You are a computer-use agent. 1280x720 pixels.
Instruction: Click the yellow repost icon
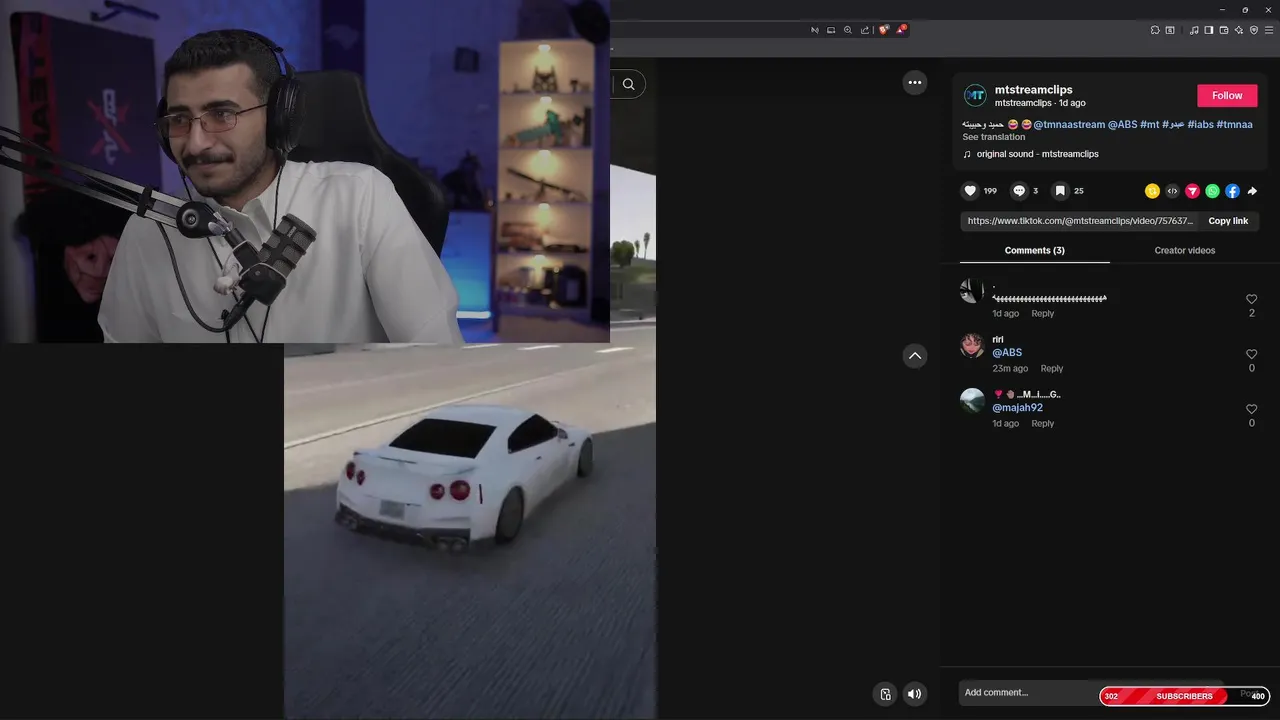click(x=1152, y=191)
